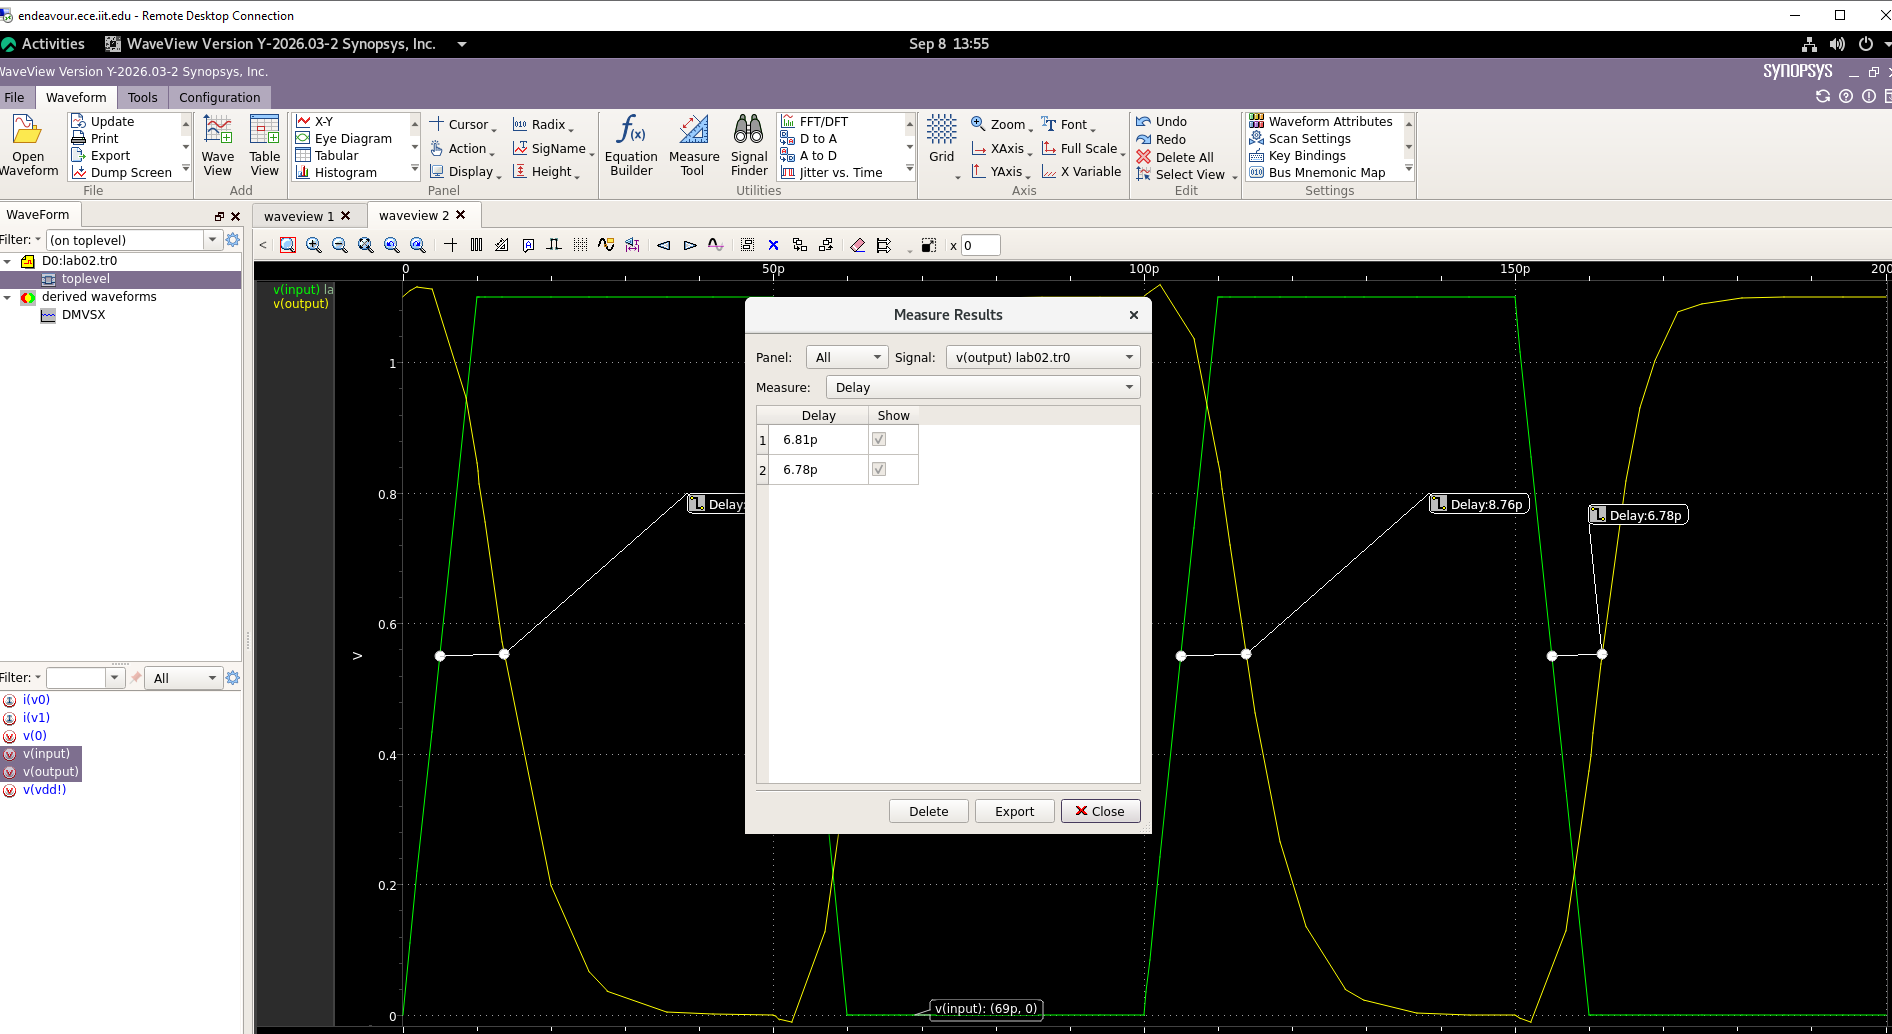
Task: Open Eye Diagram panel option
Action: (x=344, y=138)
